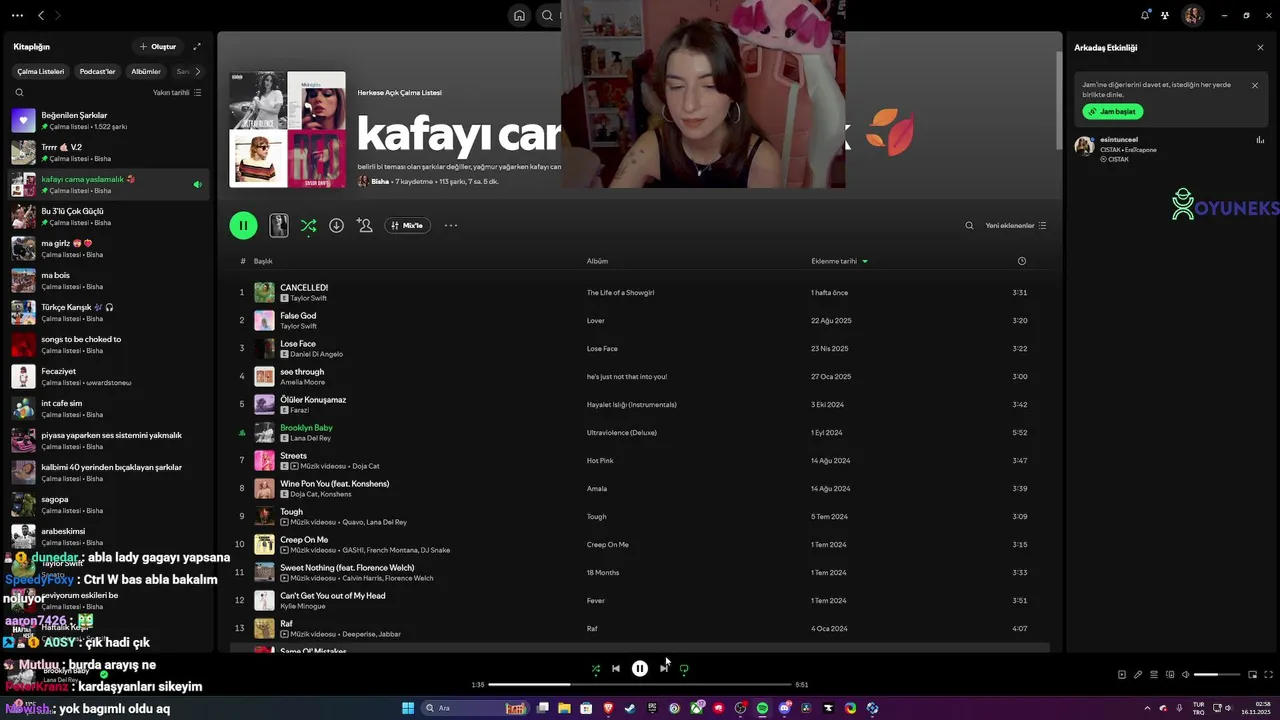Invite collaborators to the playlist
The width and height of the screenshot is (1280, 720).
365,225
